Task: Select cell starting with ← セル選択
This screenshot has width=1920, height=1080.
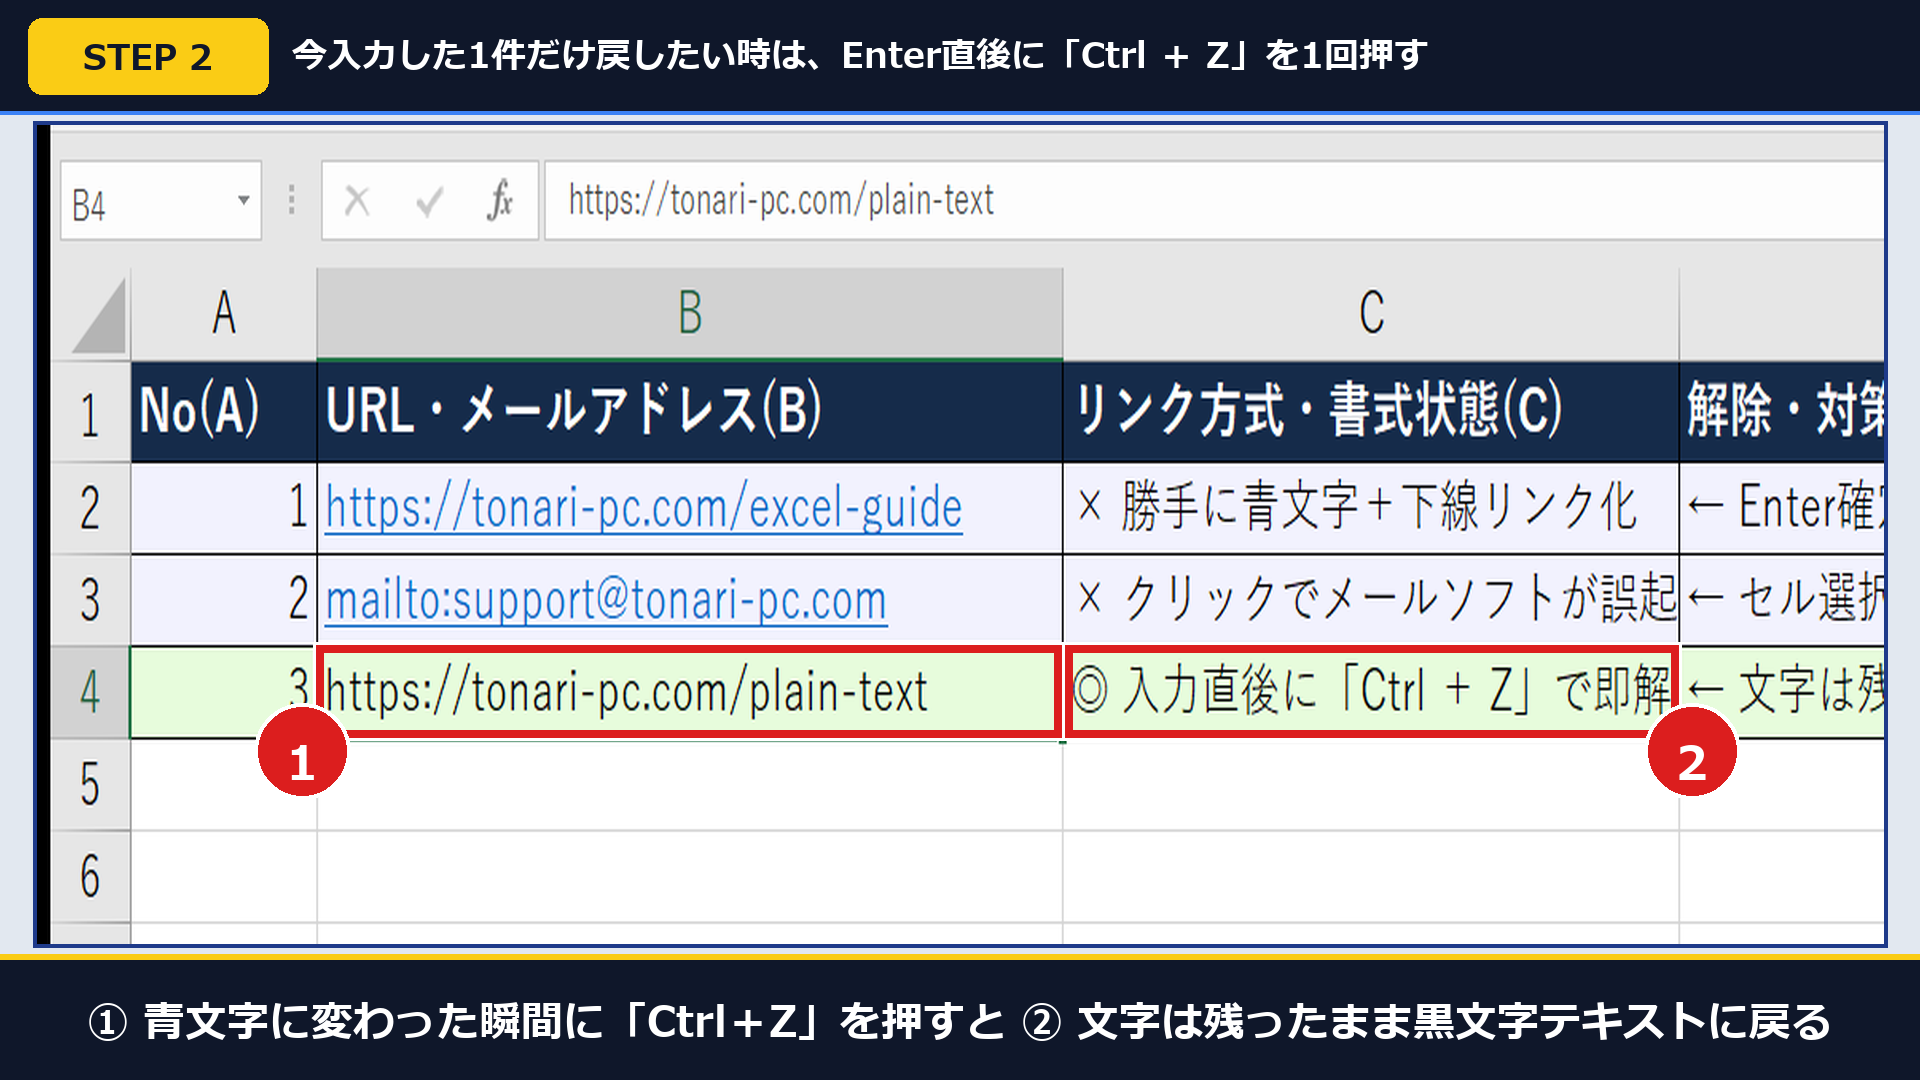Action: (x=1782, y=600)
